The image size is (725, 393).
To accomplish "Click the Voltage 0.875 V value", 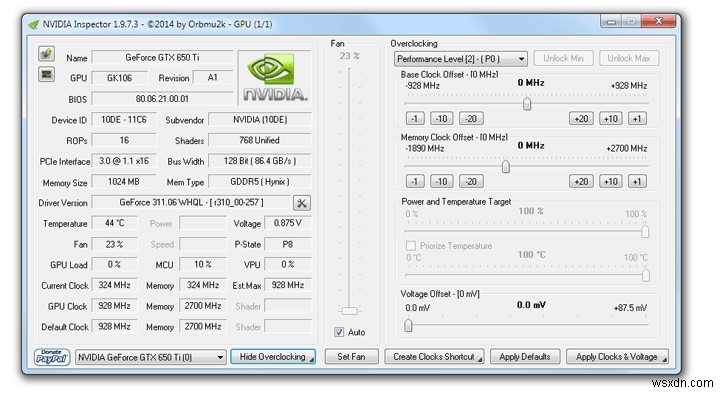I will click(287, 223).
